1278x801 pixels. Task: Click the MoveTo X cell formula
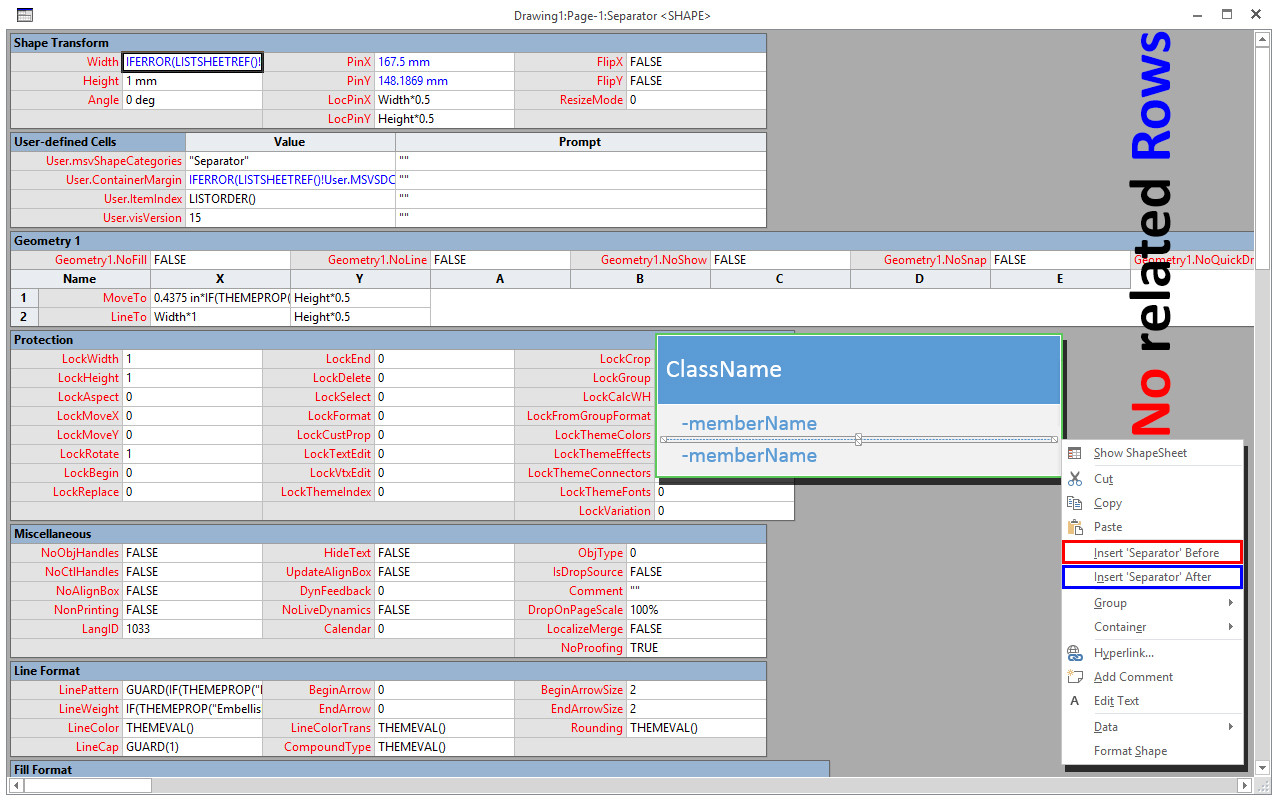click(x=220, y=298)
